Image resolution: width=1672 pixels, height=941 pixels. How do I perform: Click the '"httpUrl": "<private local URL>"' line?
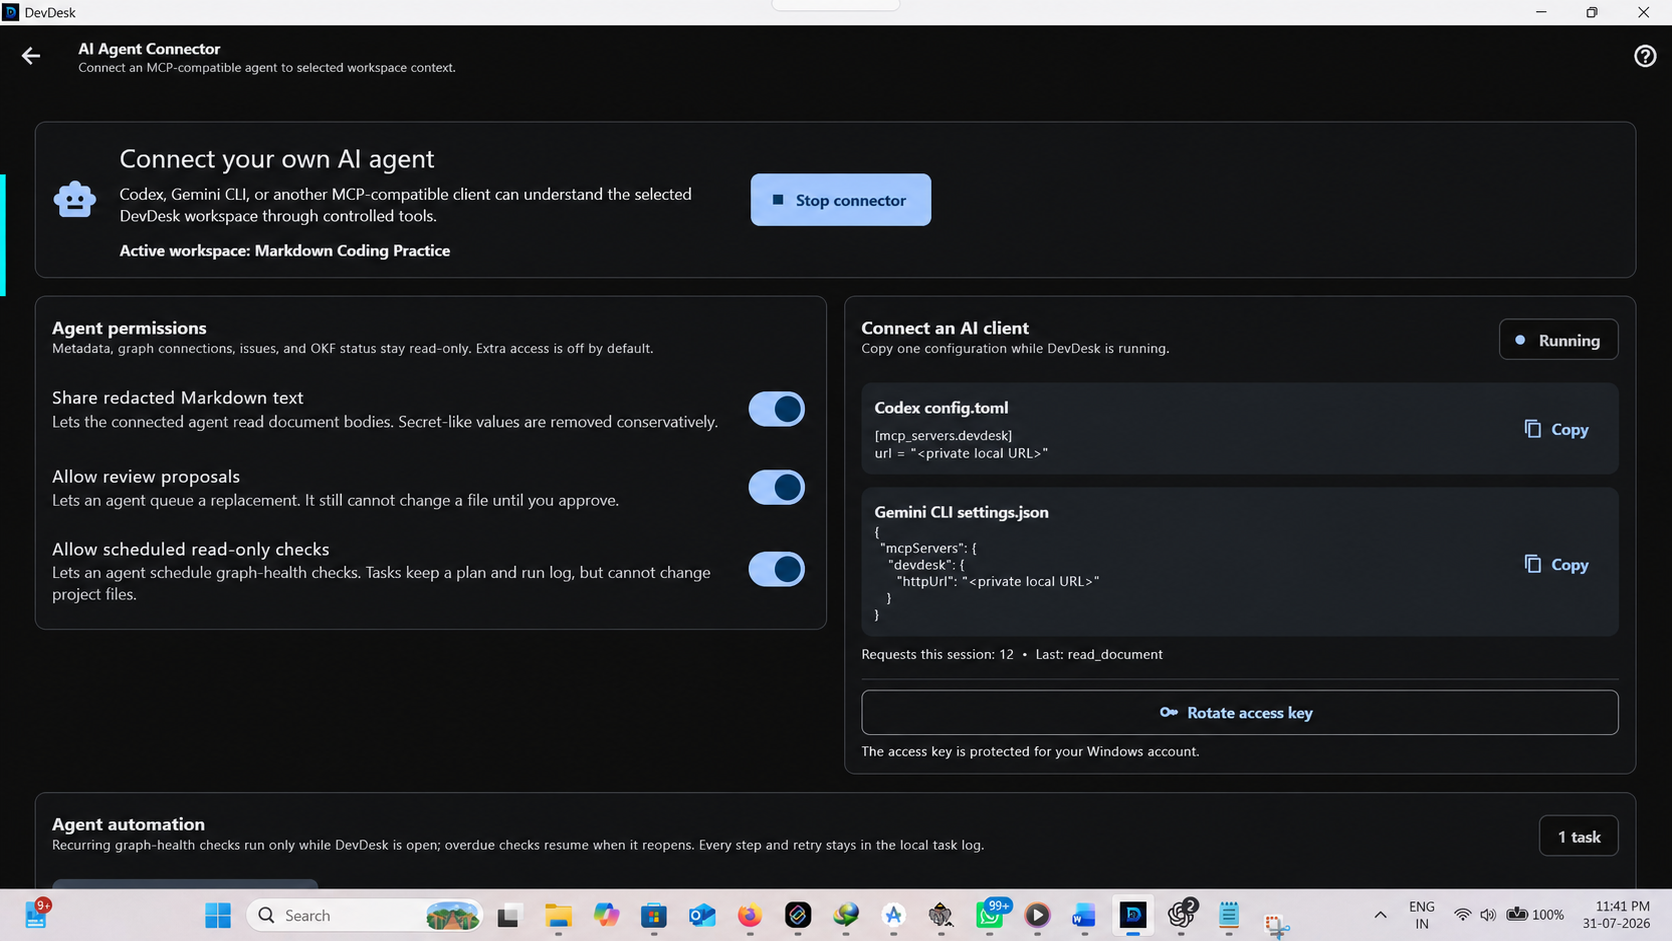coord(998,581)
